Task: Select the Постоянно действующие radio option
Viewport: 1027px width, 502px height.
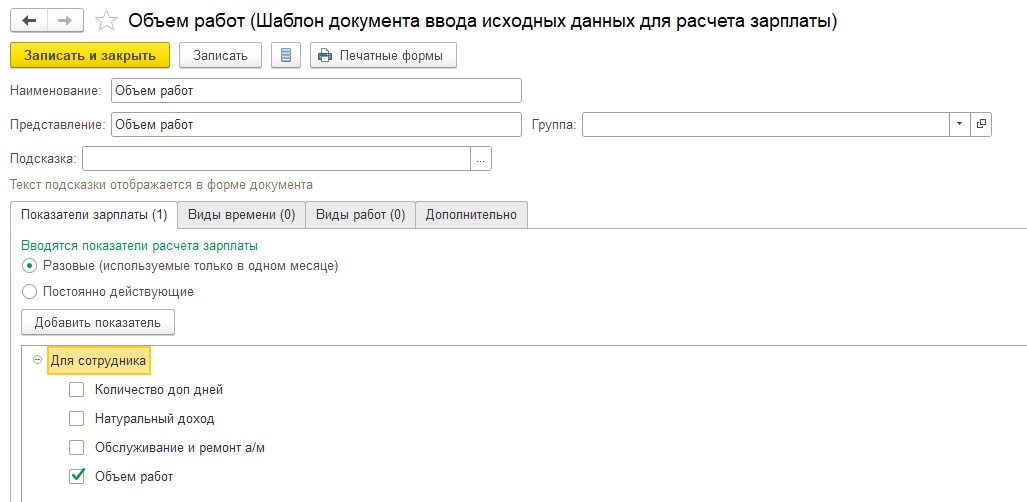Action: [x=29, y=292]
